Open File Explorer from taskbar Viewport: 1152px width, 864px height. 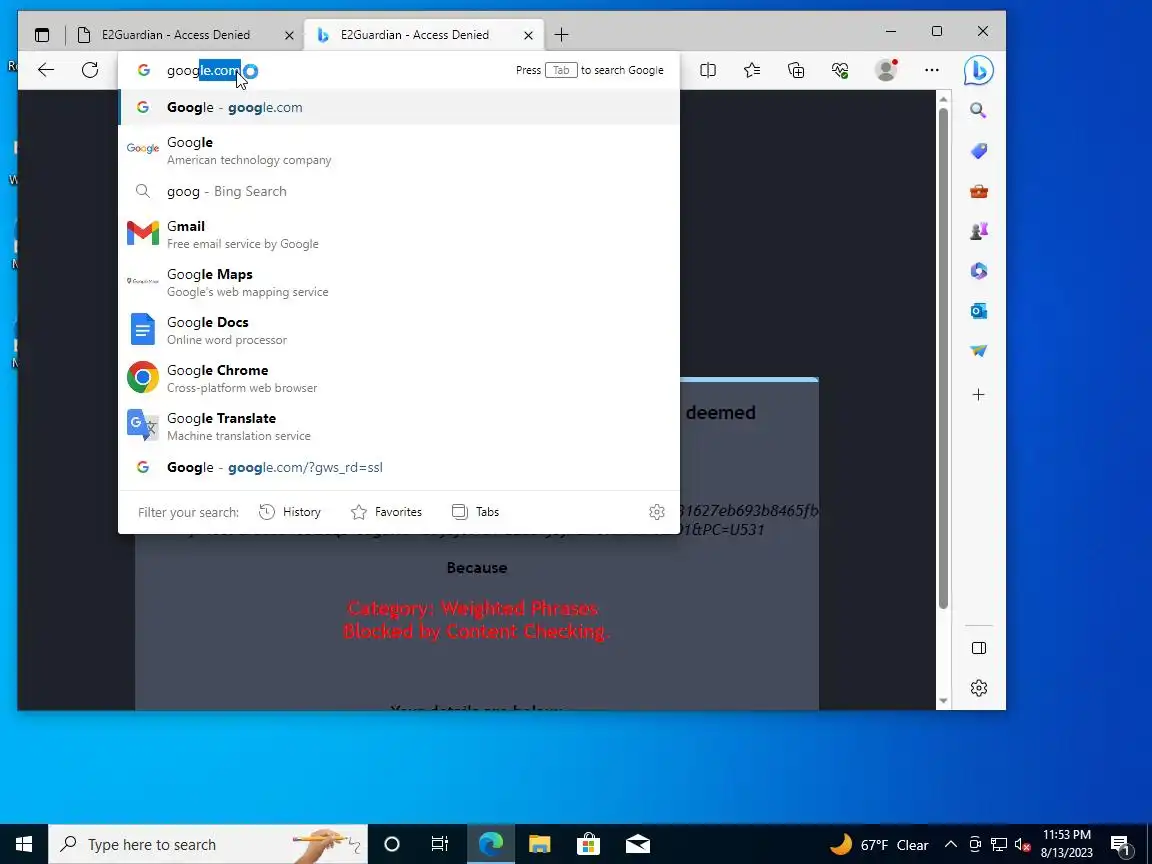[540, 844]
